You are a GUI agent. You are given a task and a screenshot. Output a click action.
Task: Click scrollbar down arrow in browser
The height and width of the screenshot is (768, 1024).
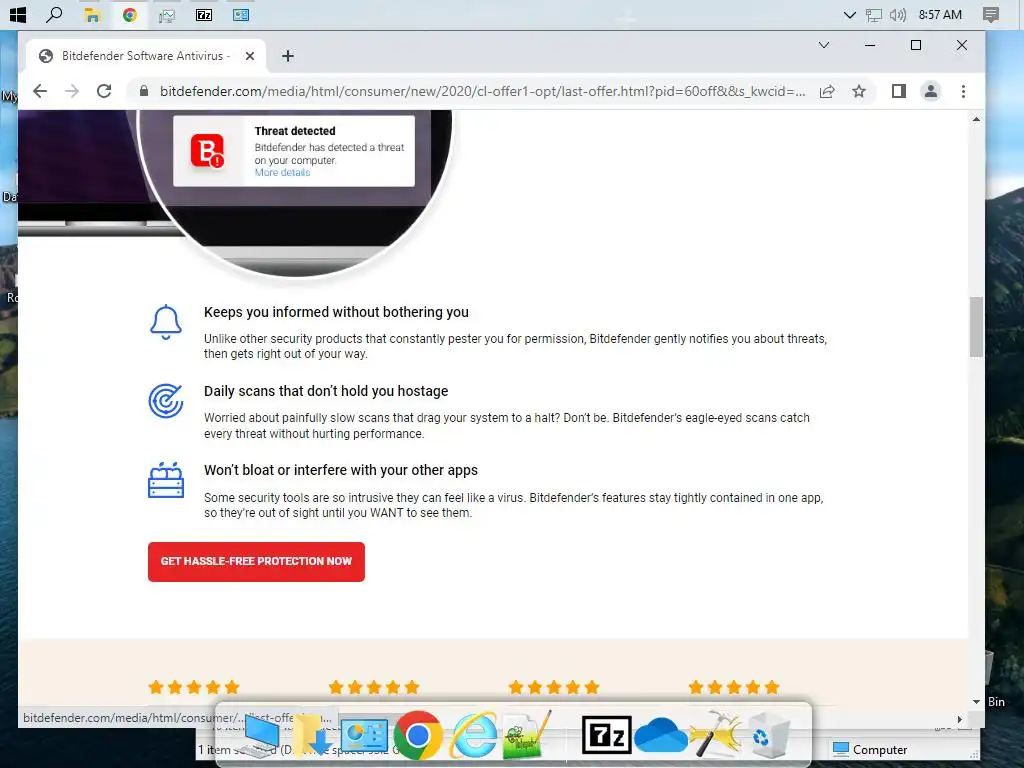[976, 701]
